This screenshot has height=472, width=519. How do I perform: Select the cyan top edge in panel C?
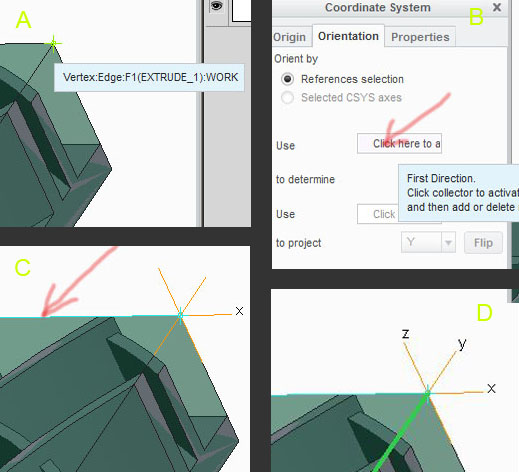(90, 316)
